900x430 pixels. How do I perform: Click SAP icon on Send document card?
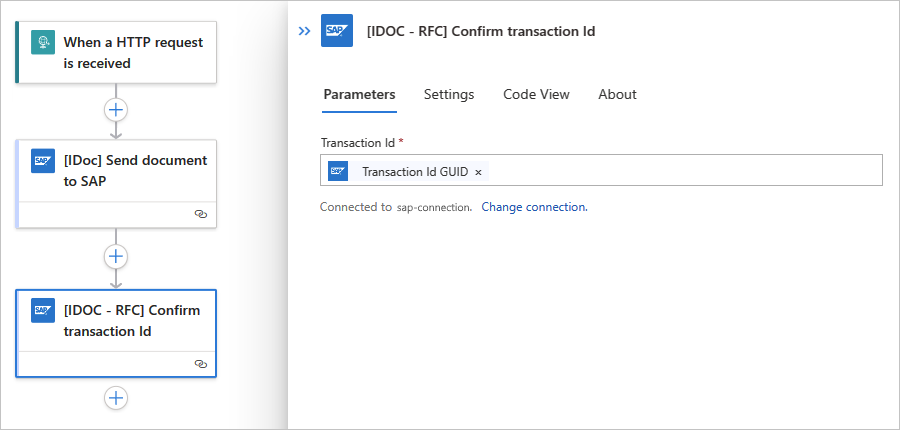coord(43,161)
